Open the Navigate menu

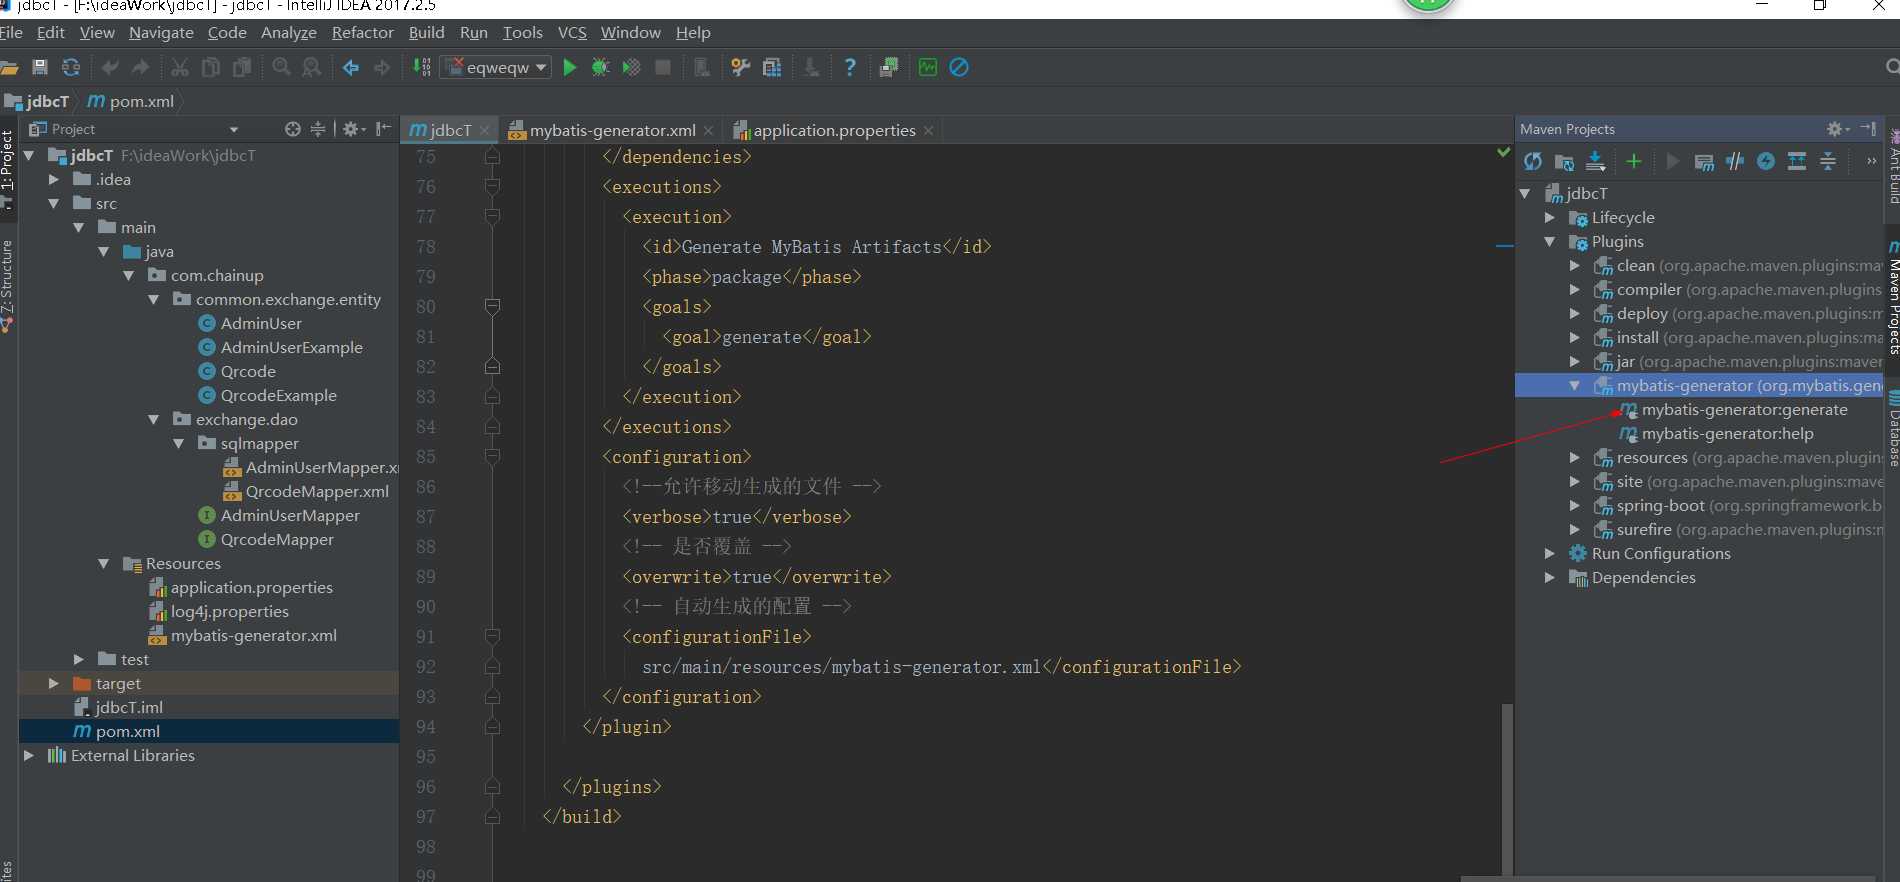[161, 33]
